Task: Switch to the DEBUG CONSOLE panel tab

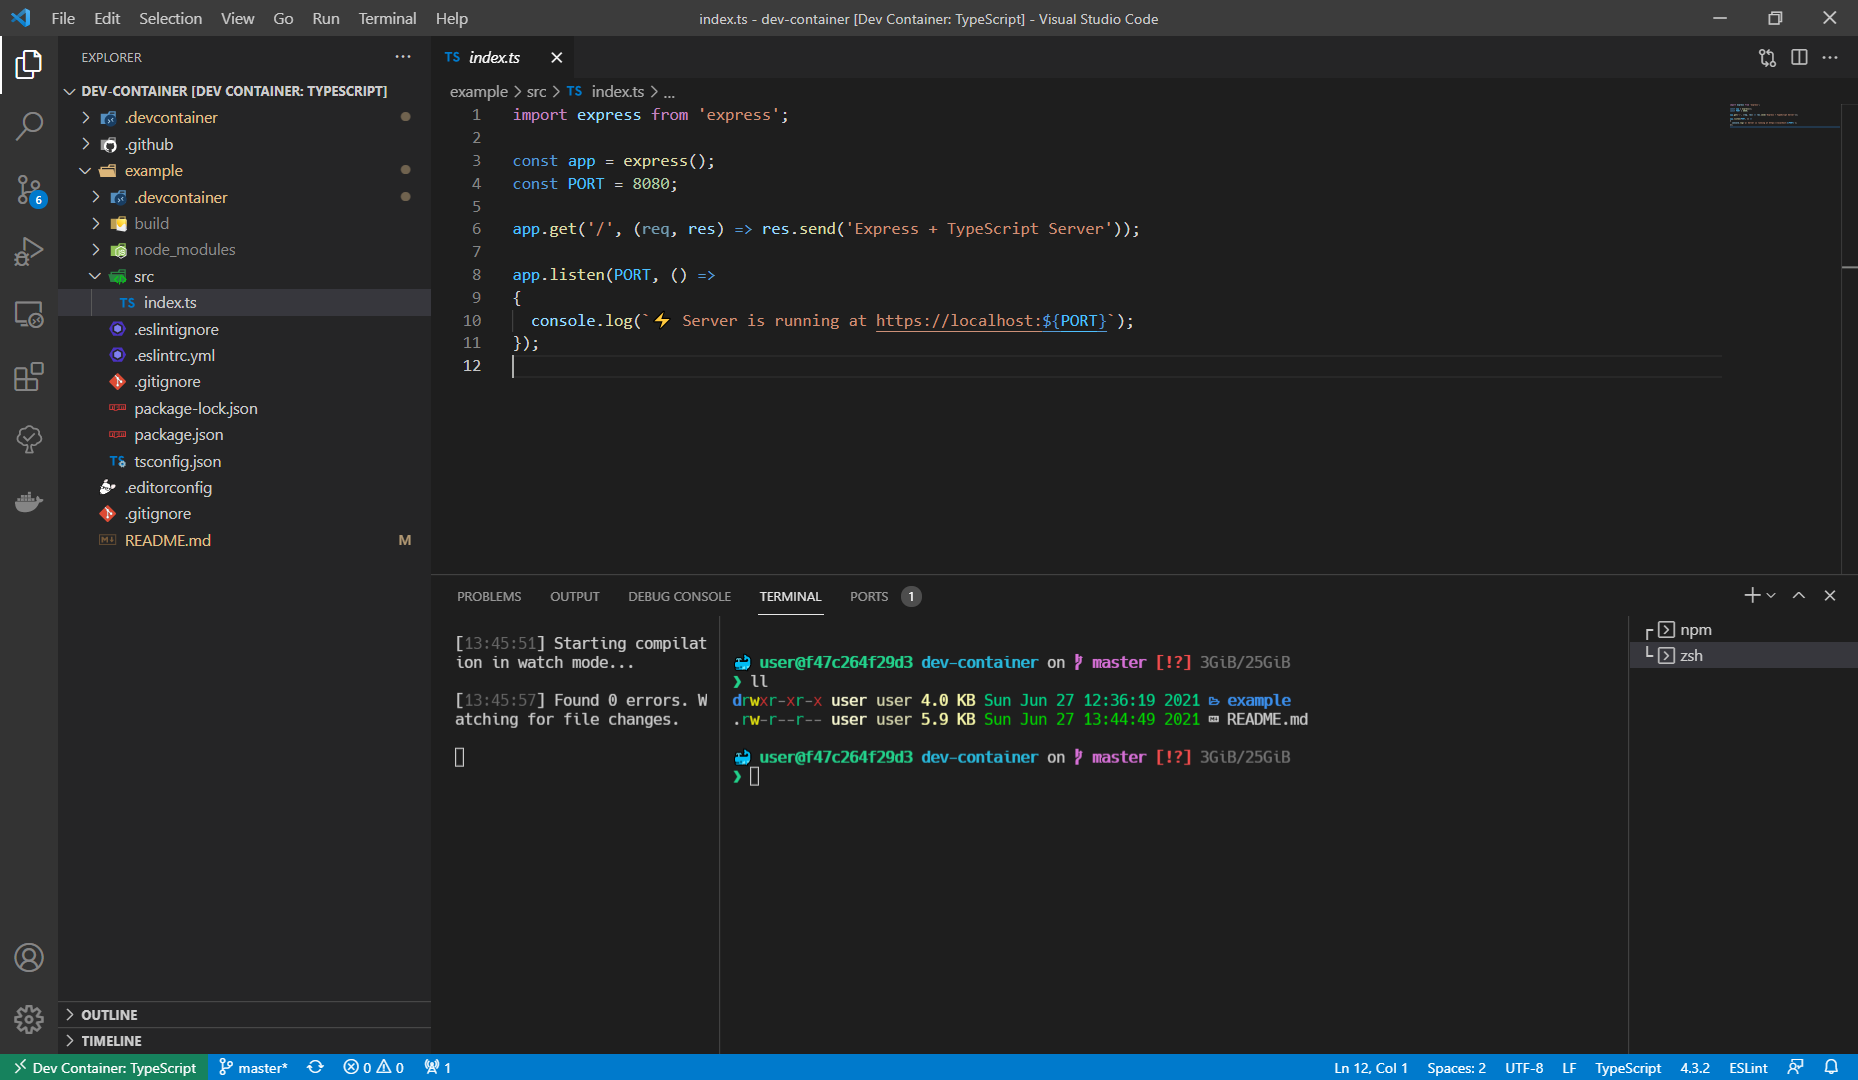Action: [x=679, y=596]
